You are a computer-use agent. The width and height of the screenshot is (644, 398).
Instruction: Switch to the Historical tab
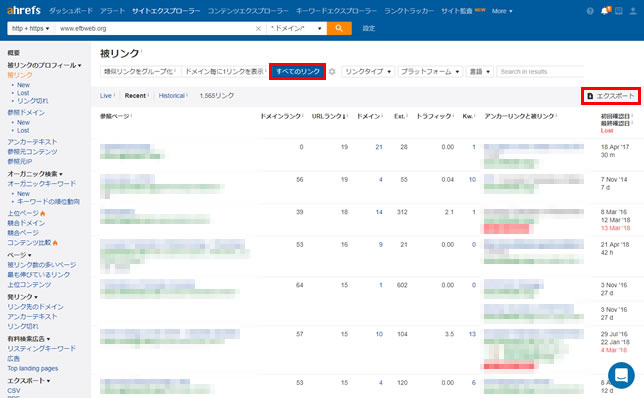(x=173, y=96)
